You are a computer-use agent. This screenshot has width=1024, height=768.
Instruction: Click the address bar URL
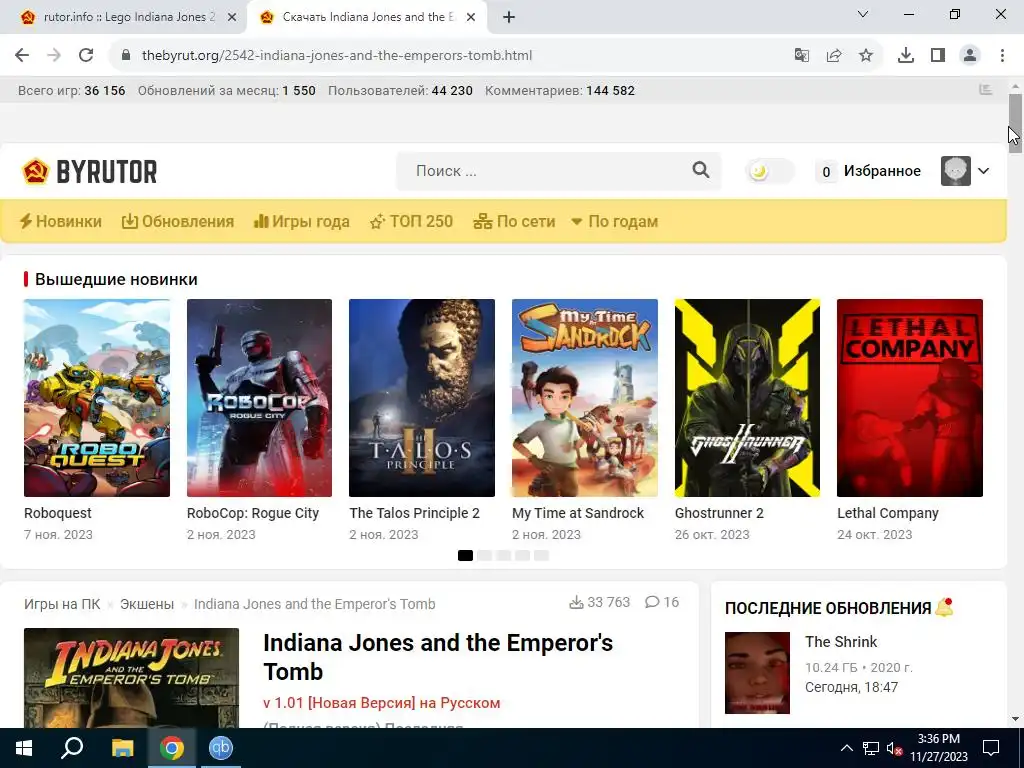coord(337,56)
